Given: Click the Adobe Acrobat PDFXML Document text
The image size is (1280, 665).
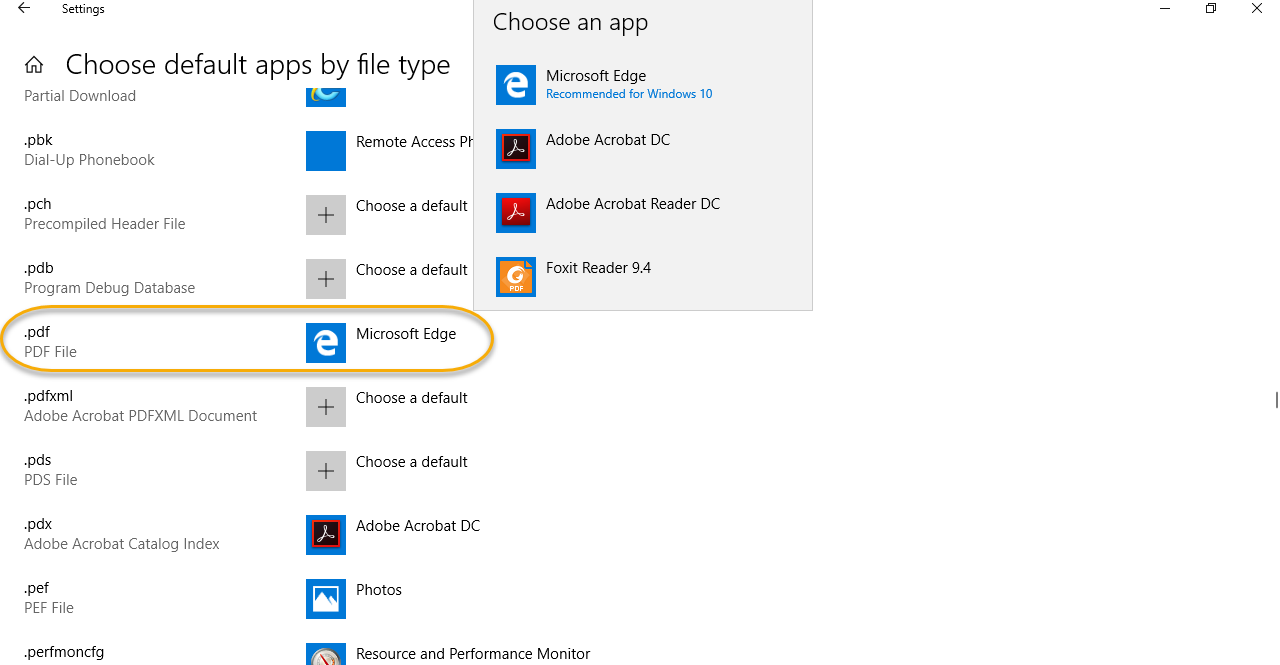Looking at the screenshot, I should (x=141, y=416).
